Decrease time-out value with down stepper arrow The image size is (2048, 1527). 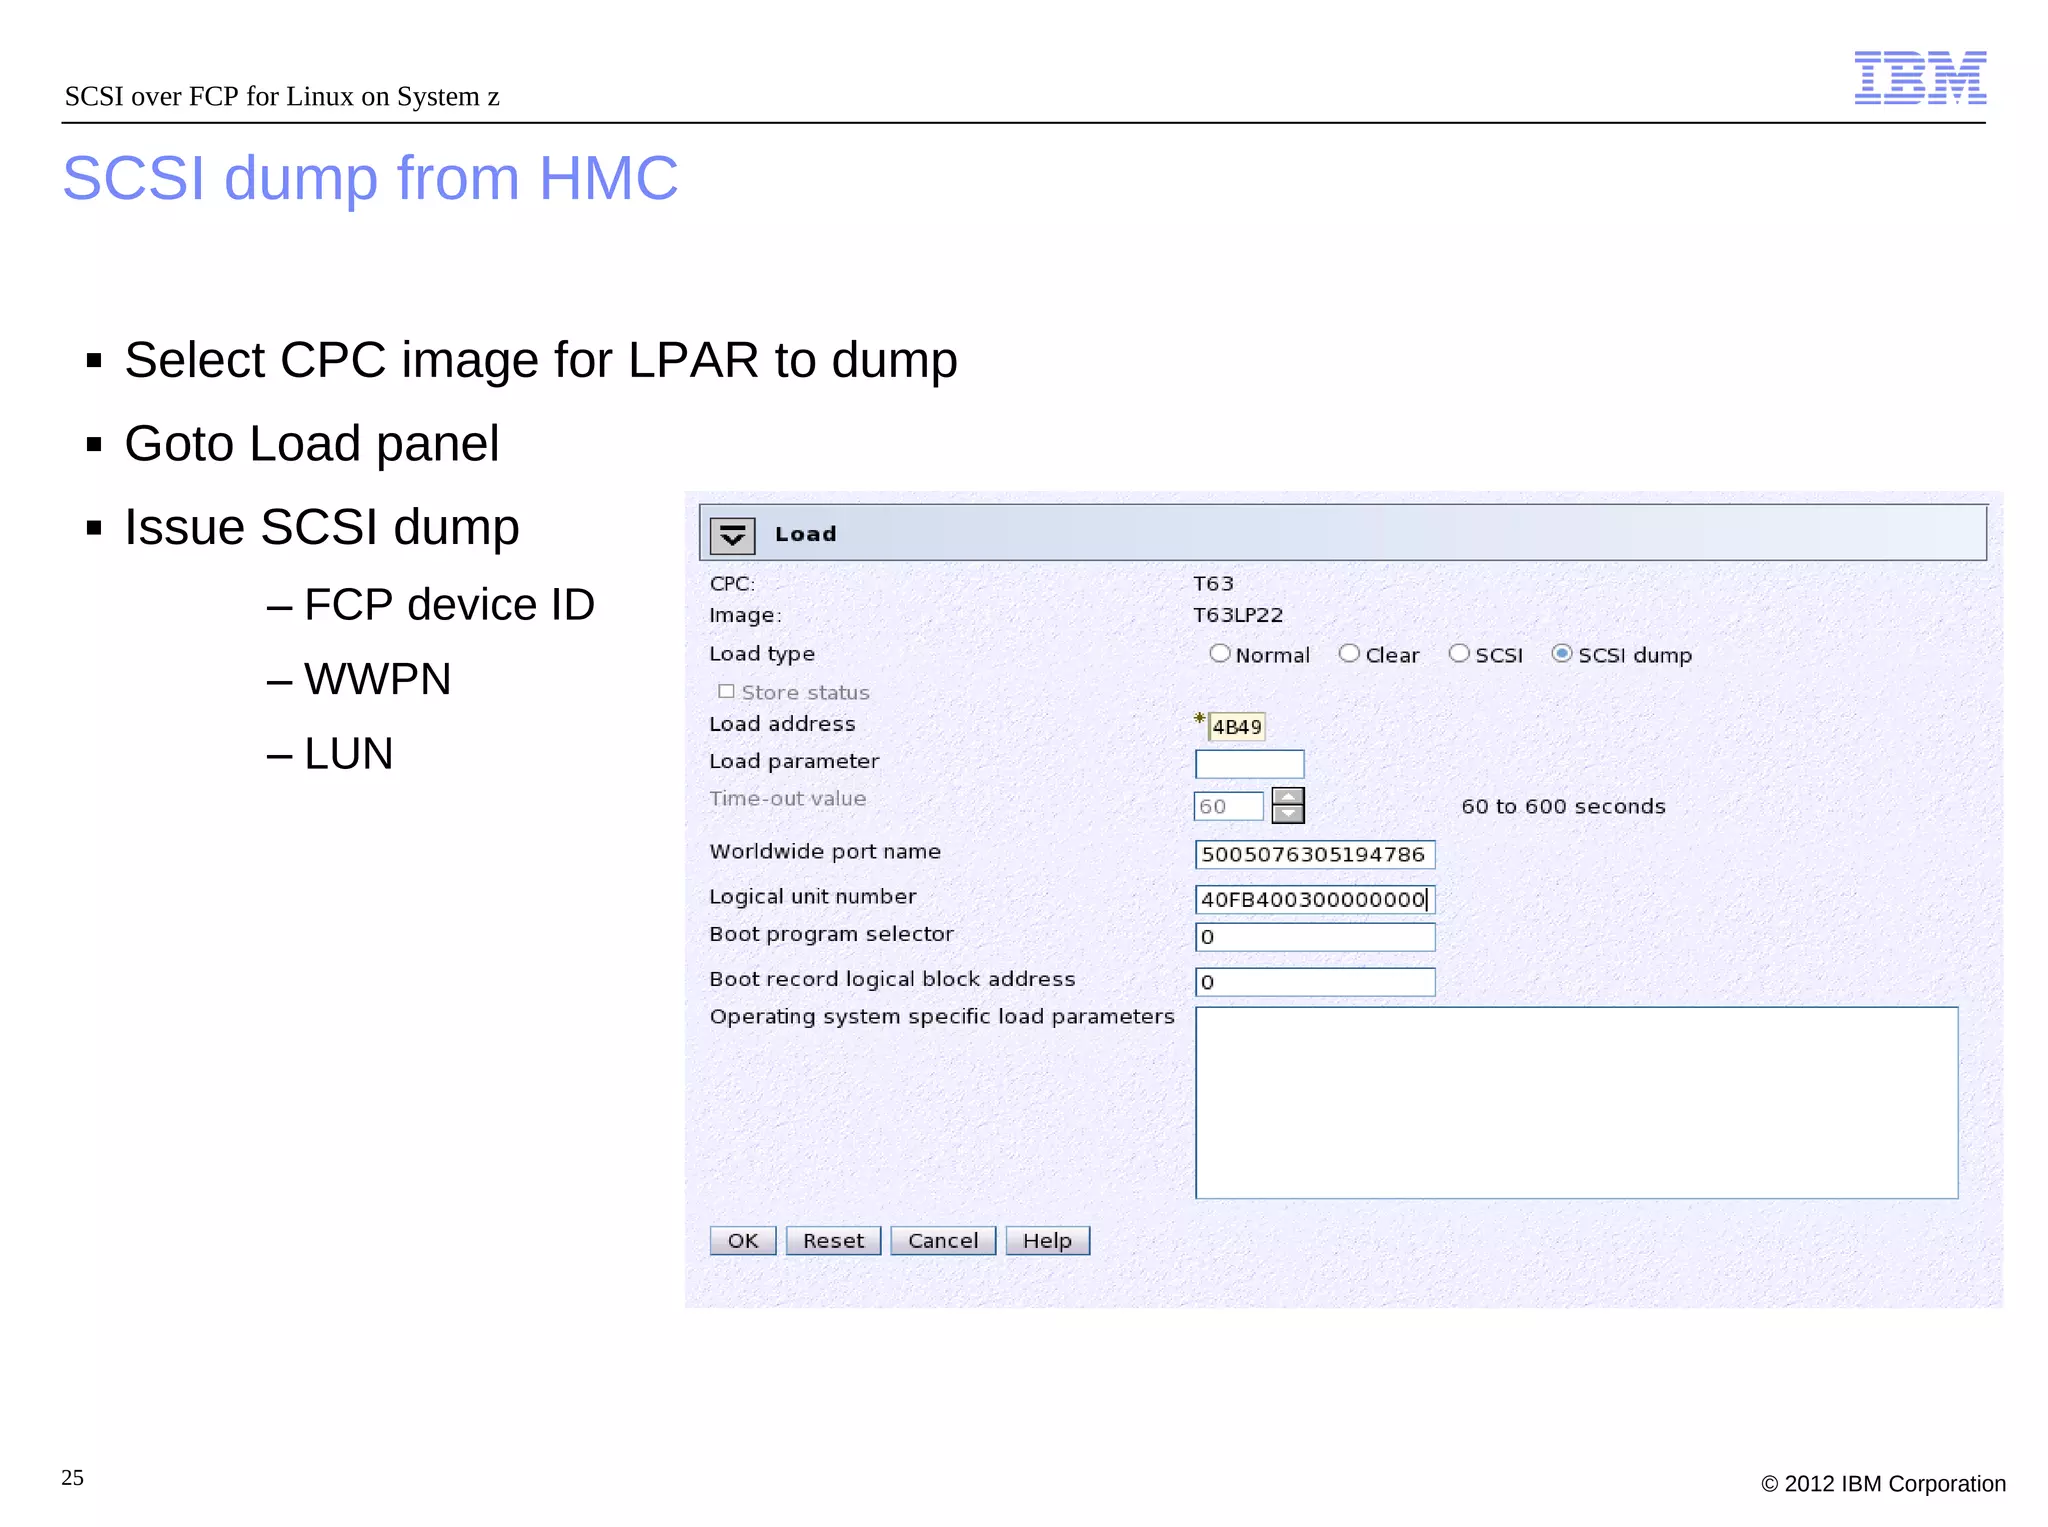[1288, 814]
